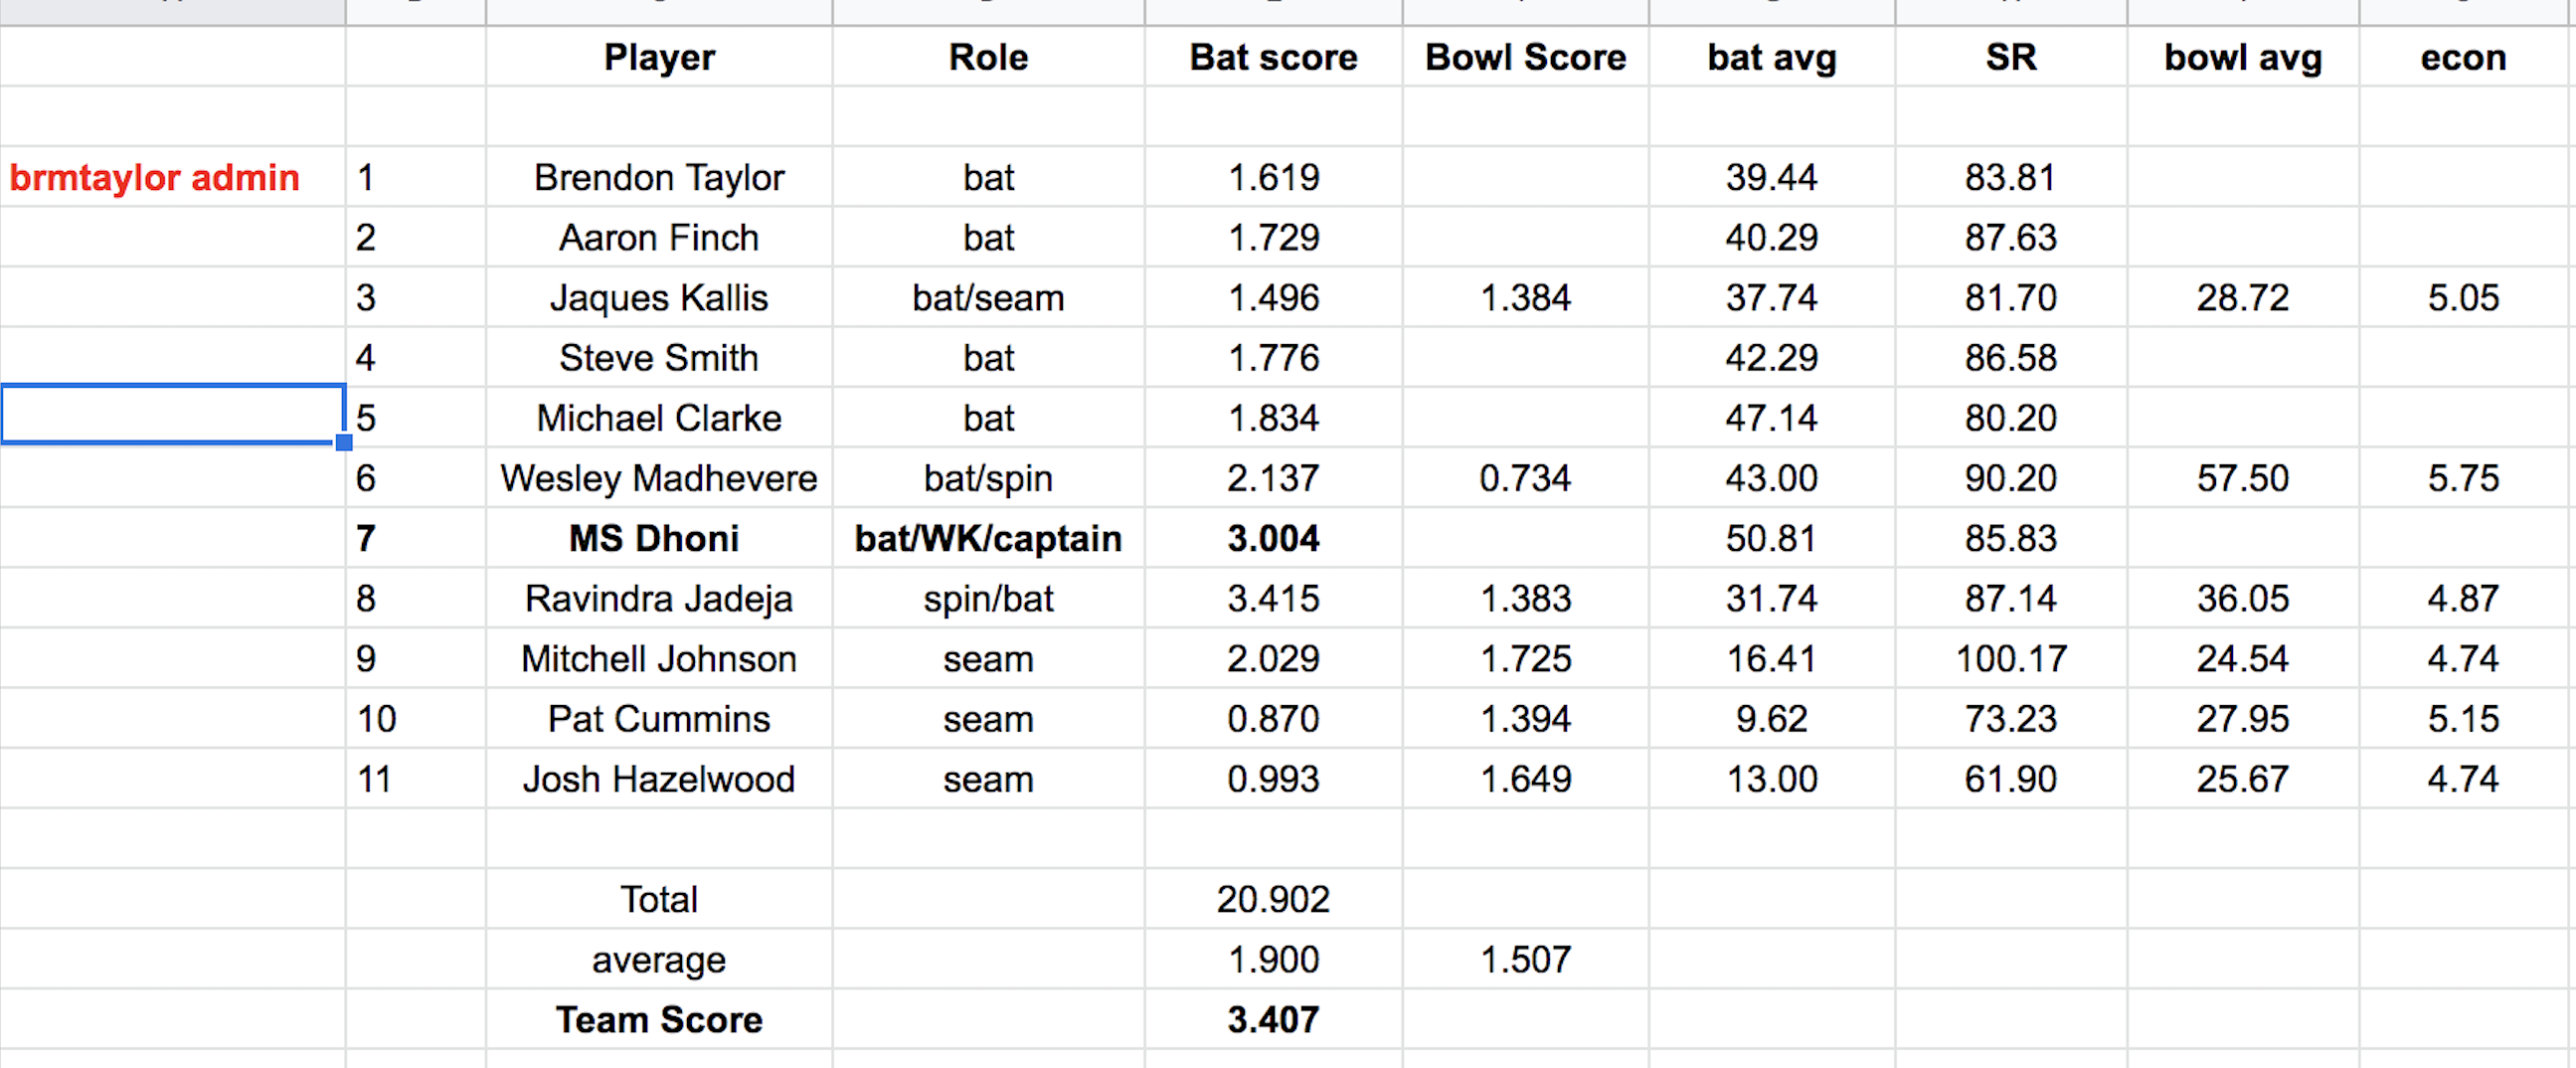This screenshot has width=2576, height=1068.
Task: Select Pat Cummins's bat score 0.870
Action: coord(1273,720)
